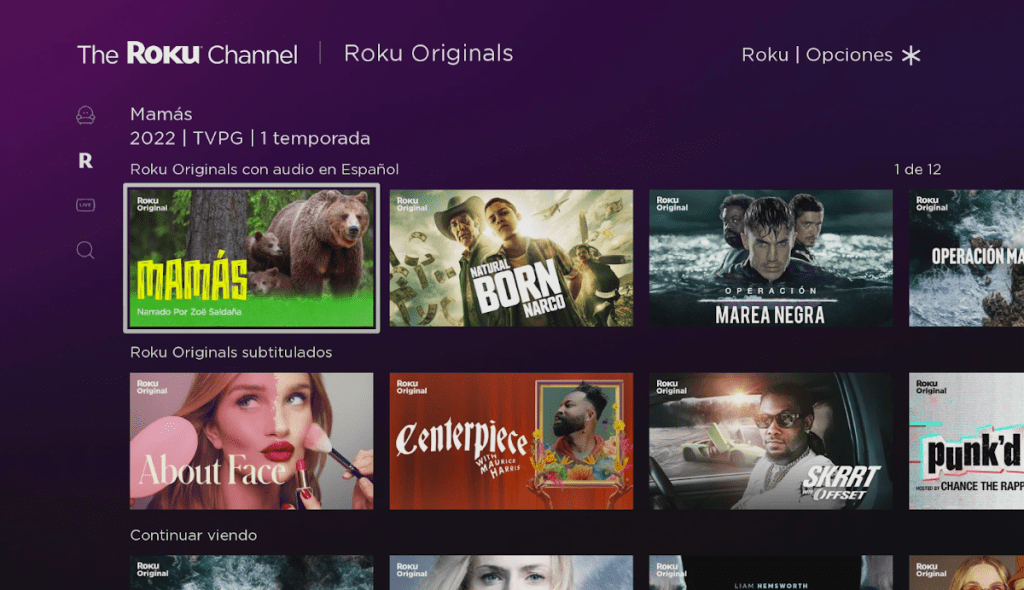The height and width of the screenshot is (590, 1024).
Task: Select the Roku Originals 'R' sidebar icon
Action: pos(86,160)
